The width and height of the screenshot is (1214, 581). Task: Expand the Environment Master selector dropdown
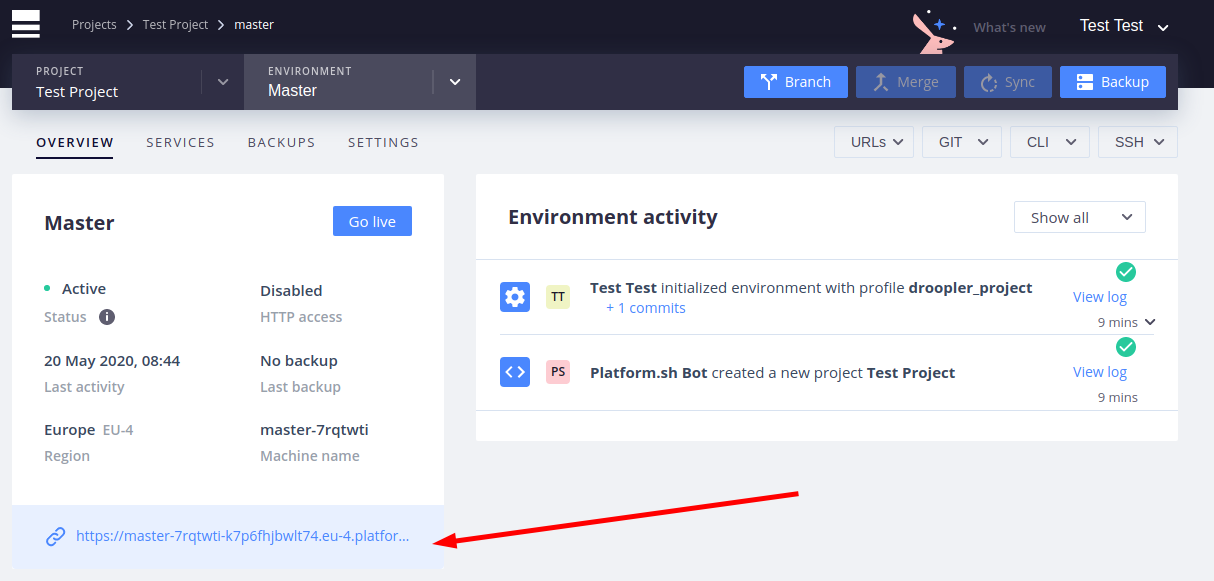[x=455, y=82]
